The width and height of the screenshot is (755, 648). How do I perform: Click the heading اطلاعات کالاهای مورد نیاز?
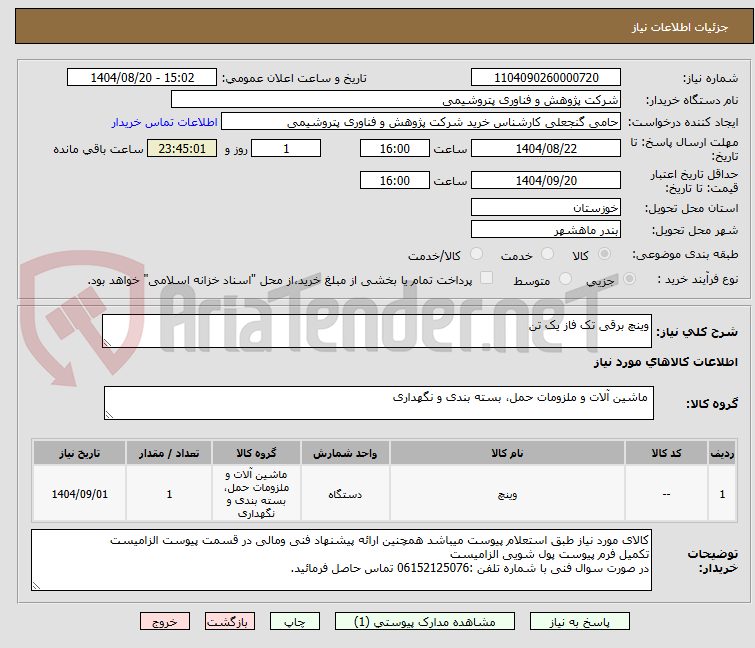[665, 362]
